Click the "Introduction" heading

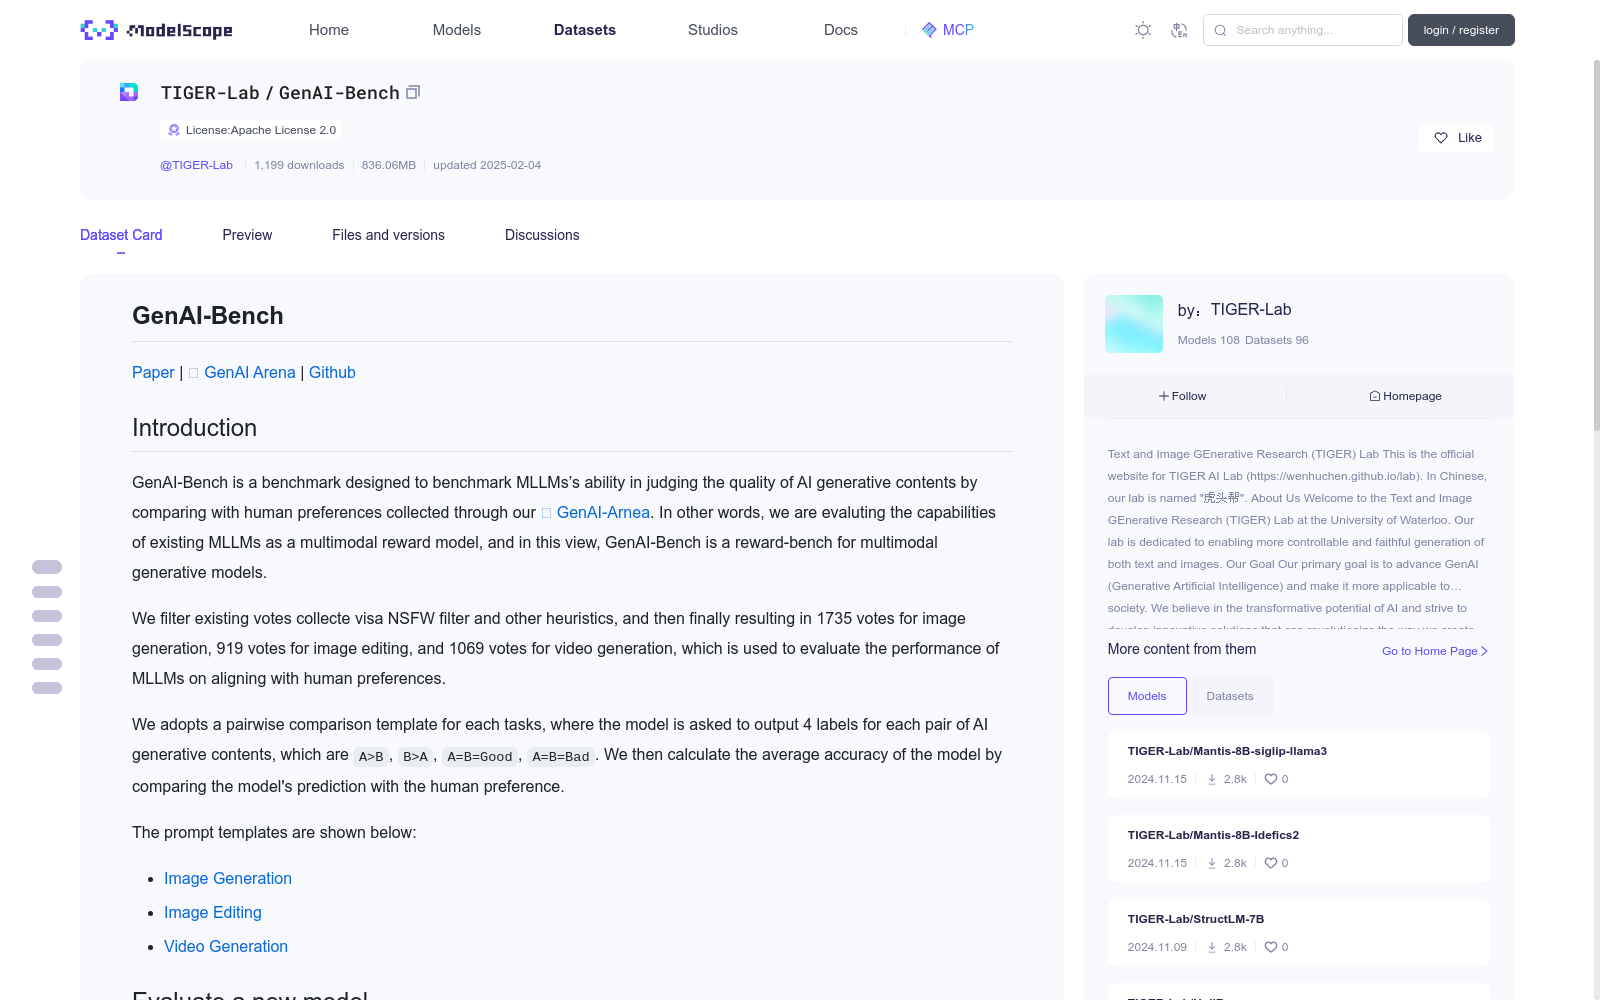(x=194, y=428)
